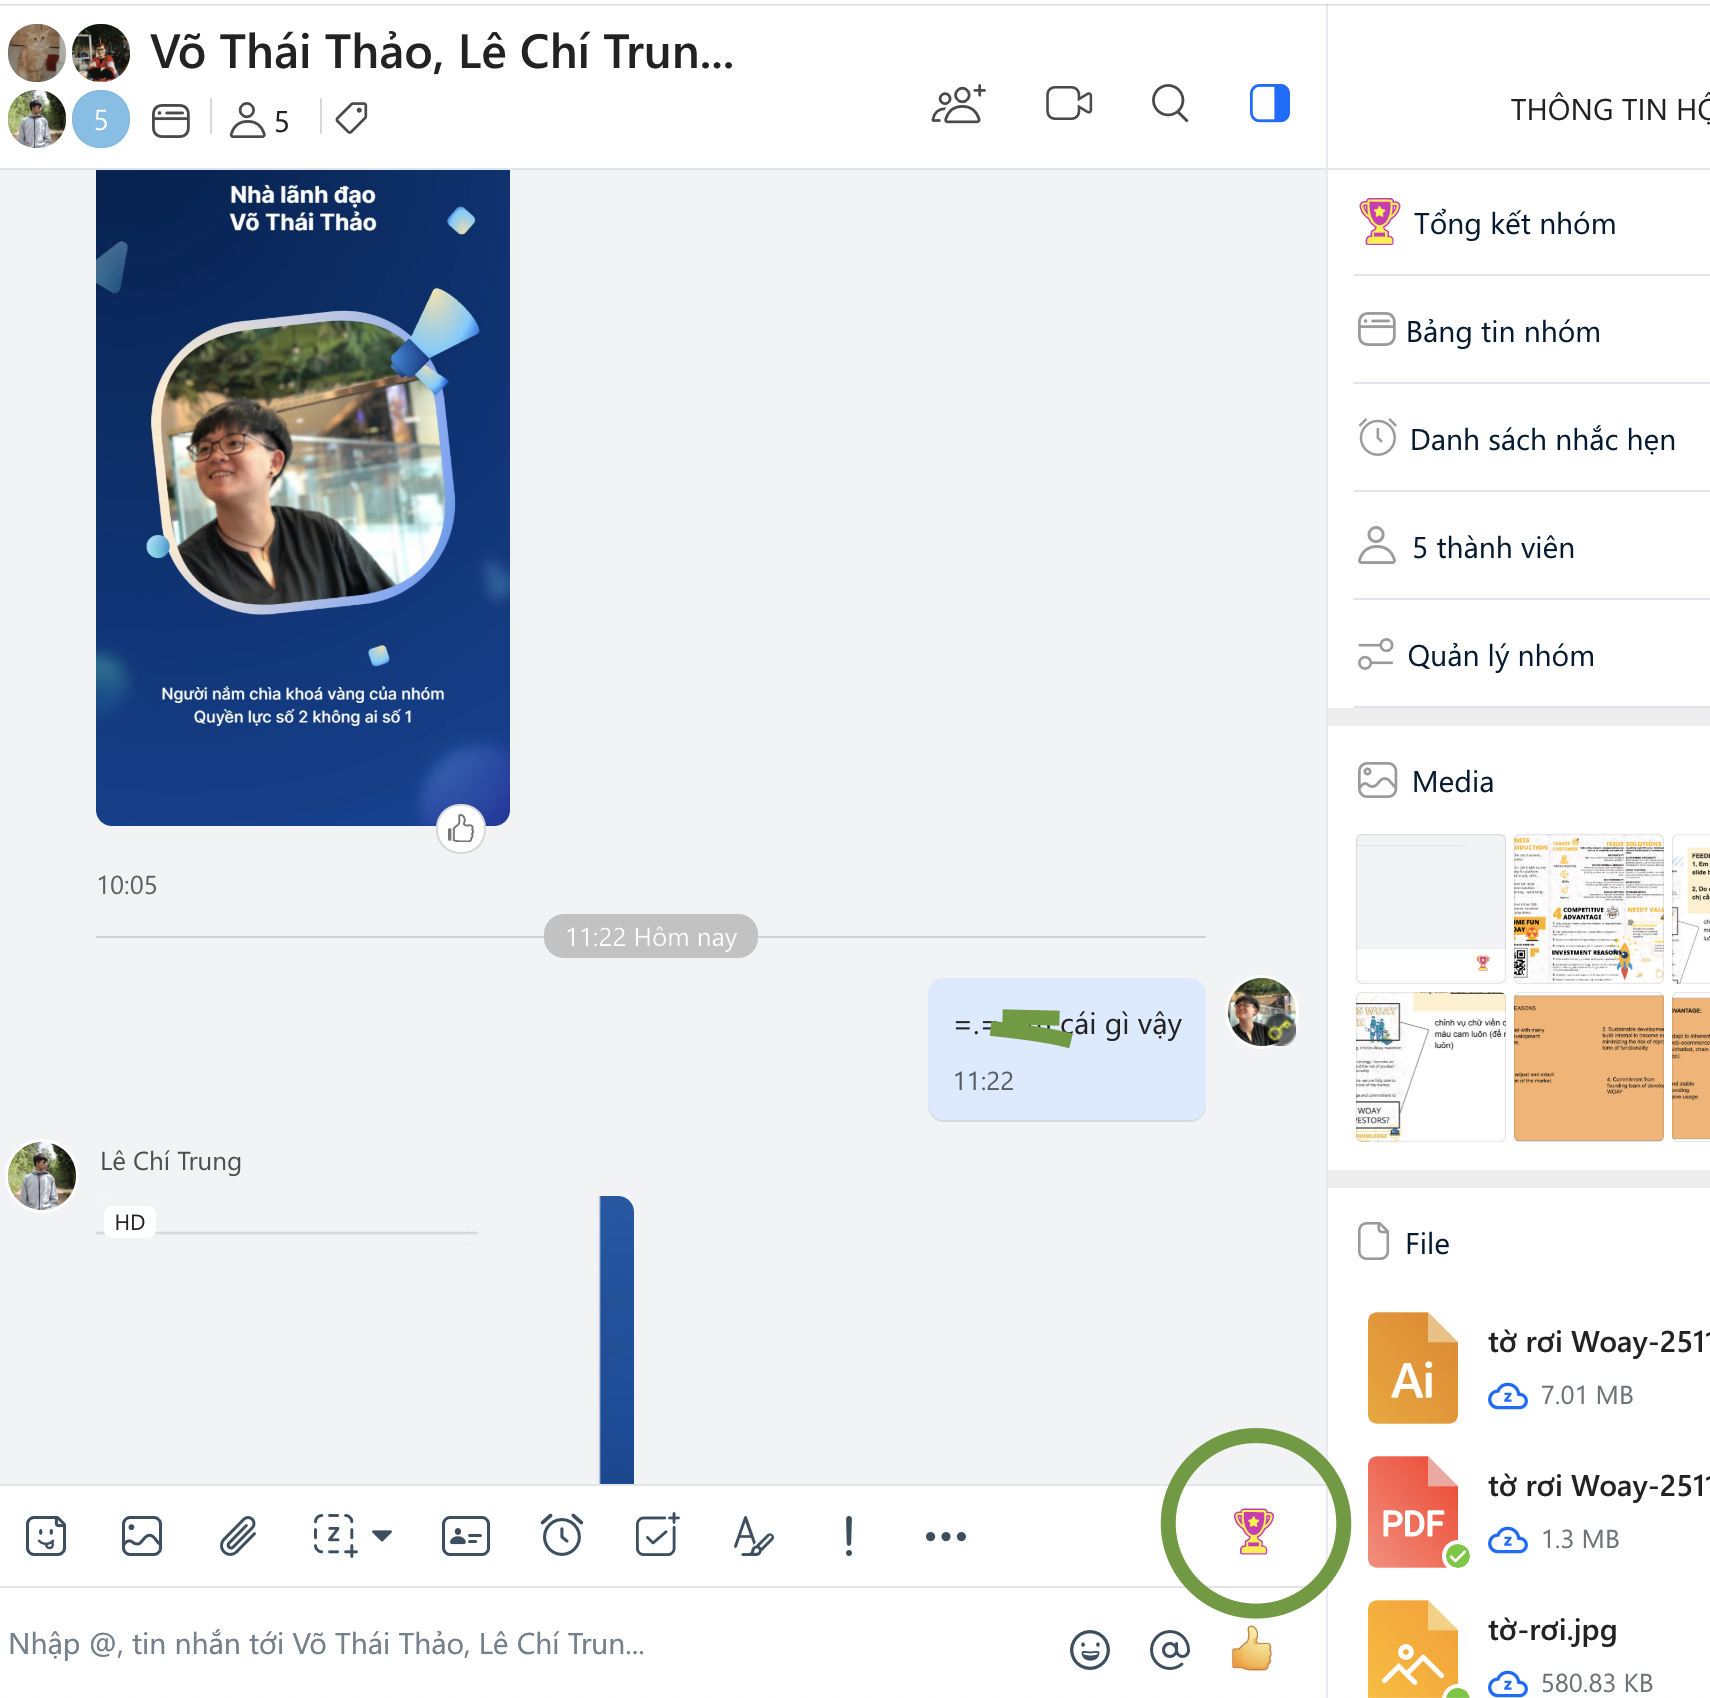Attach a file with paperclip icon
Viewport: 1710px width, 1698px height.
click(x=238, y=1536)
